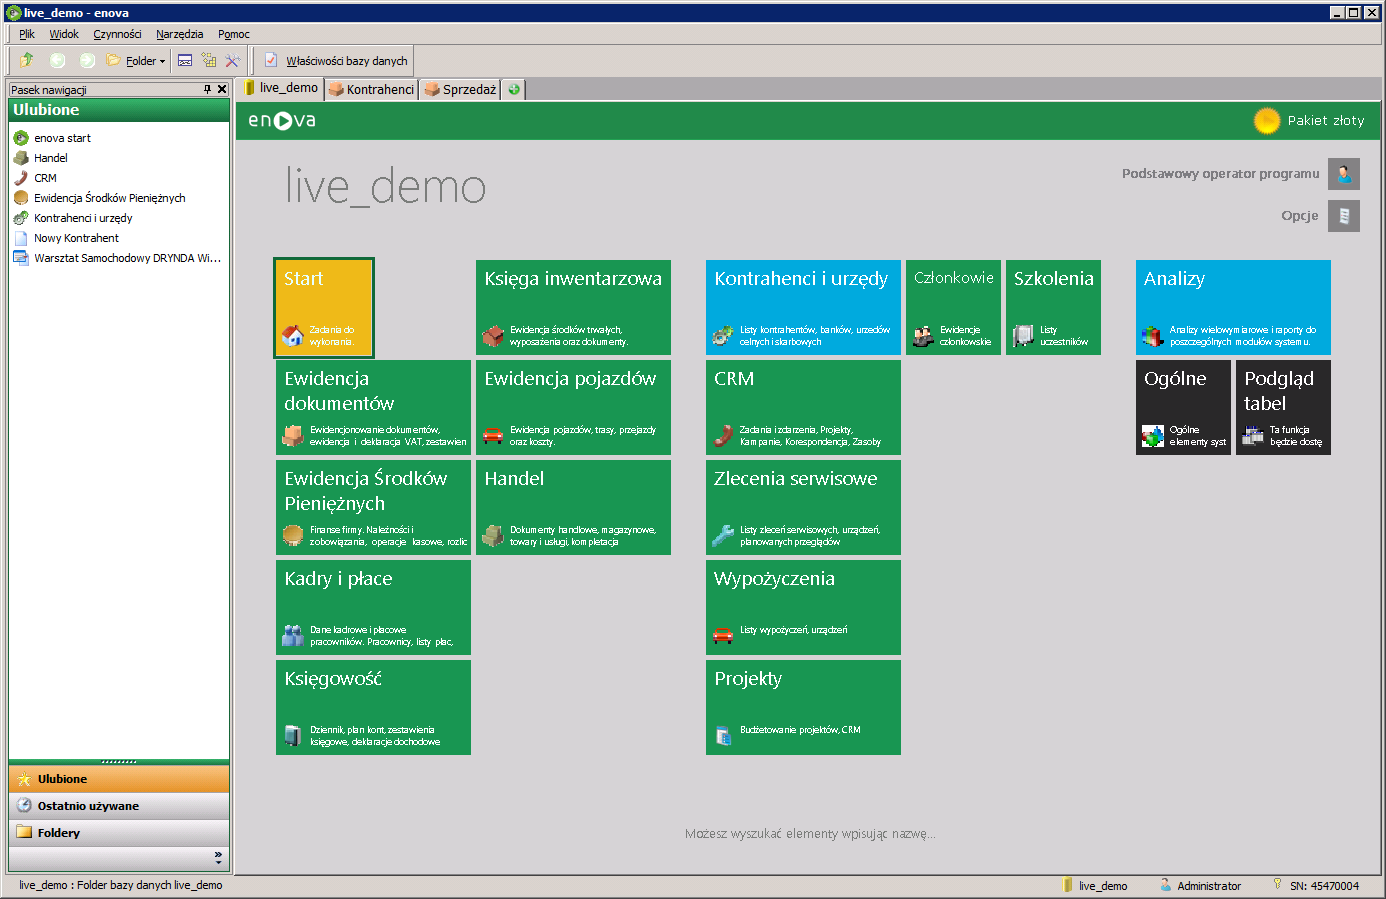Click the Start tile
The image size is (1386, 899).
pos(324,307)
